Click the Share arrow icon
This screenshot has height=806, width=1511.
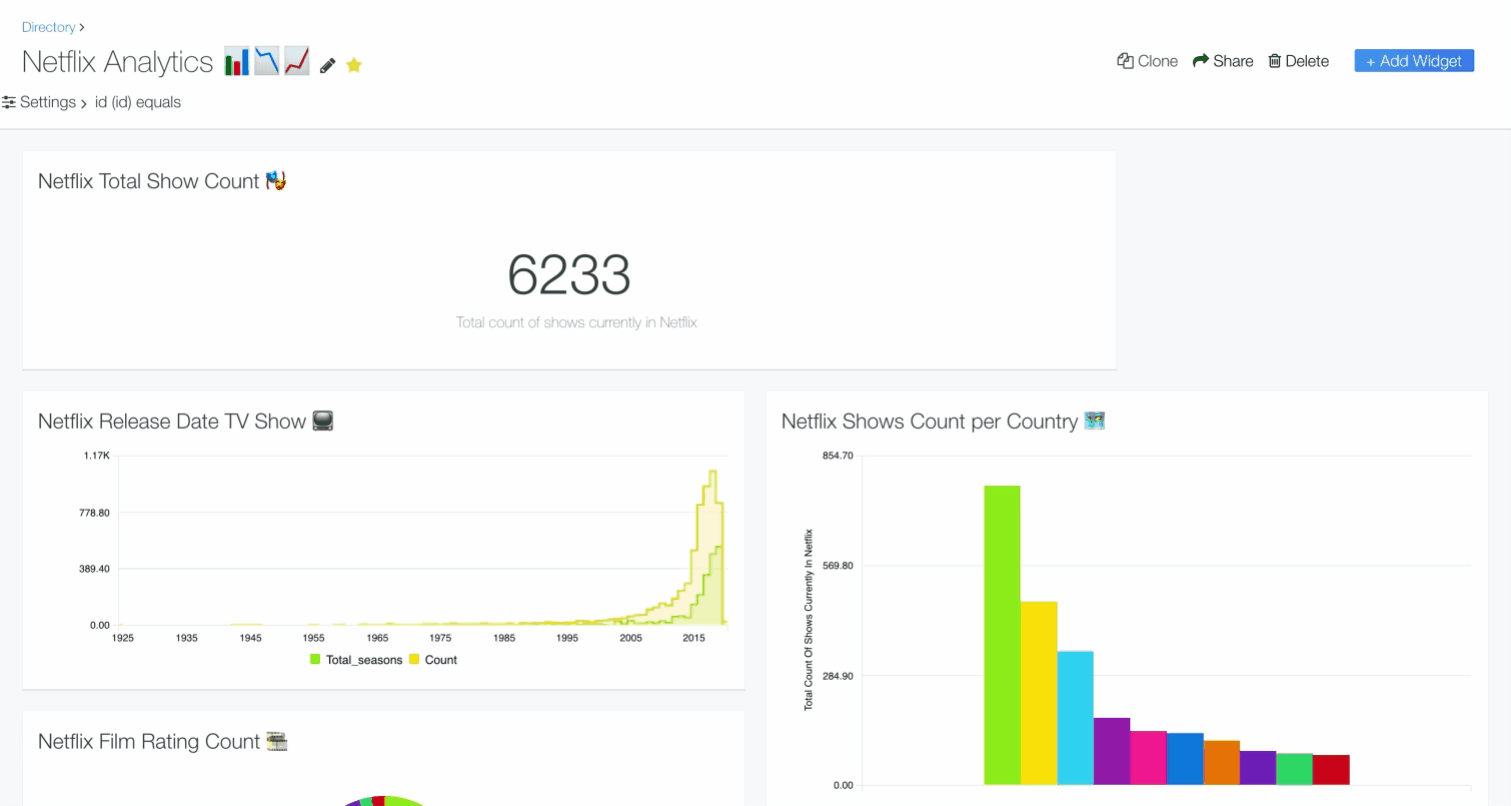(x=1200, y=61)
